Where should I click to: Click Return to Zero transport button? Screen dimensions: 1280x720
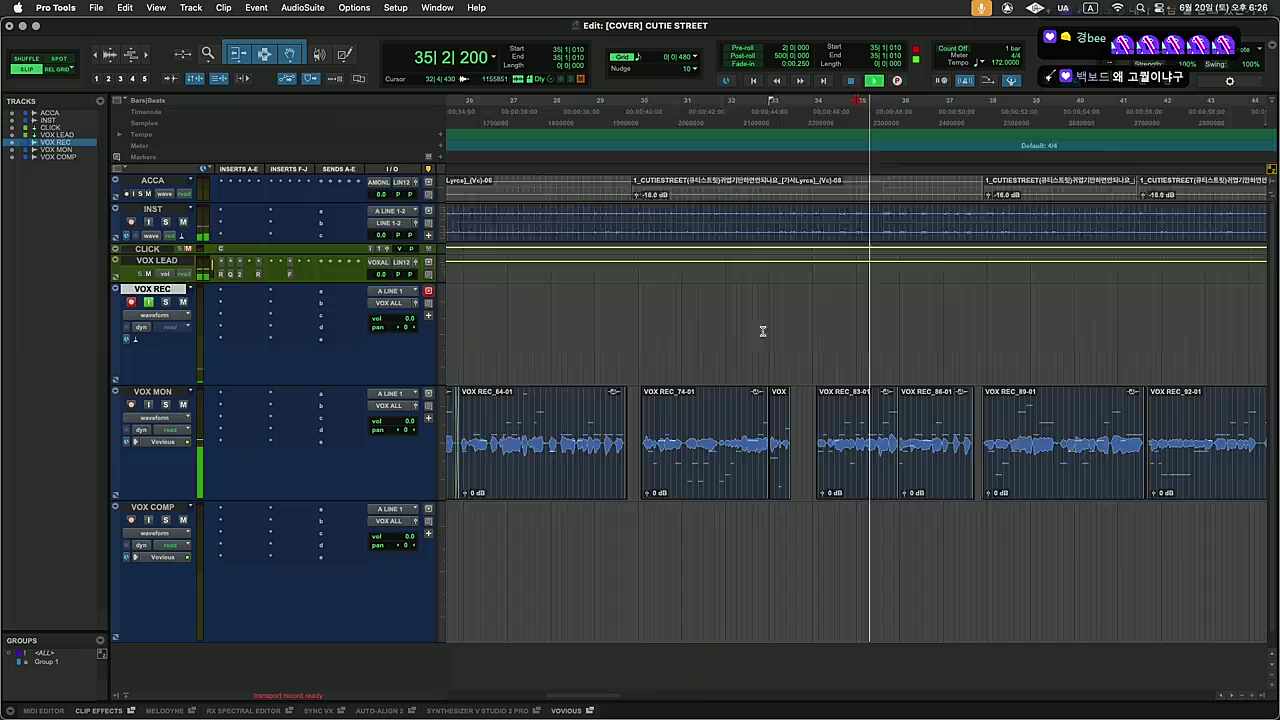(x=753, y=81)
